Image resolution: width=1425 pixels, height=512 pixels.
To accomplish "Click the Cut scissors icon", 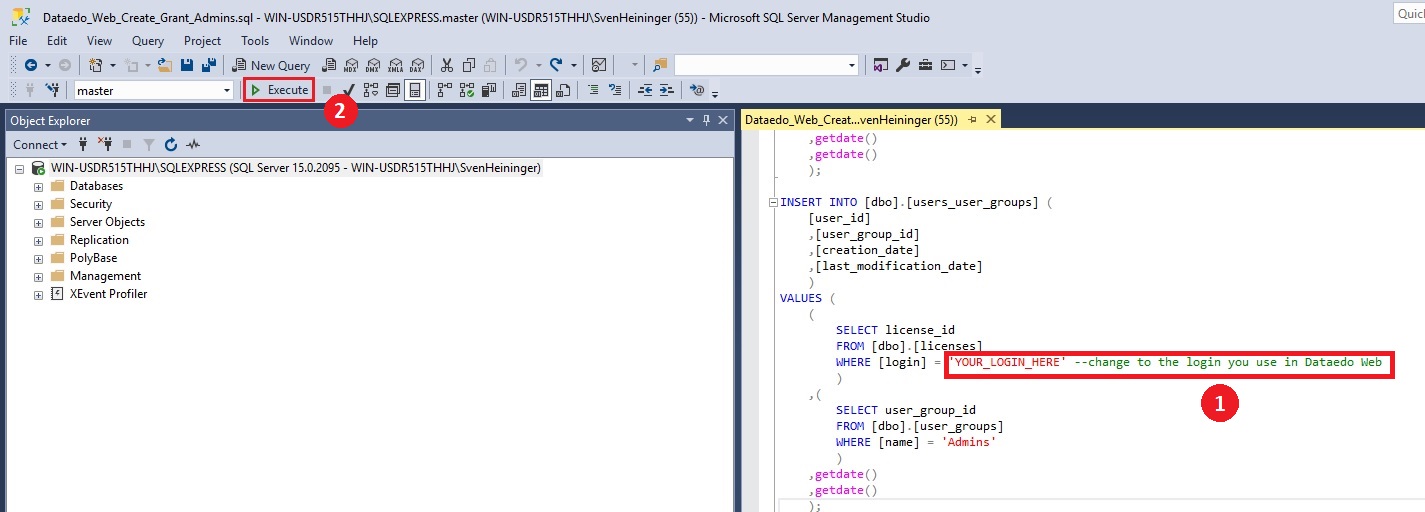I will tap(446, 65).
